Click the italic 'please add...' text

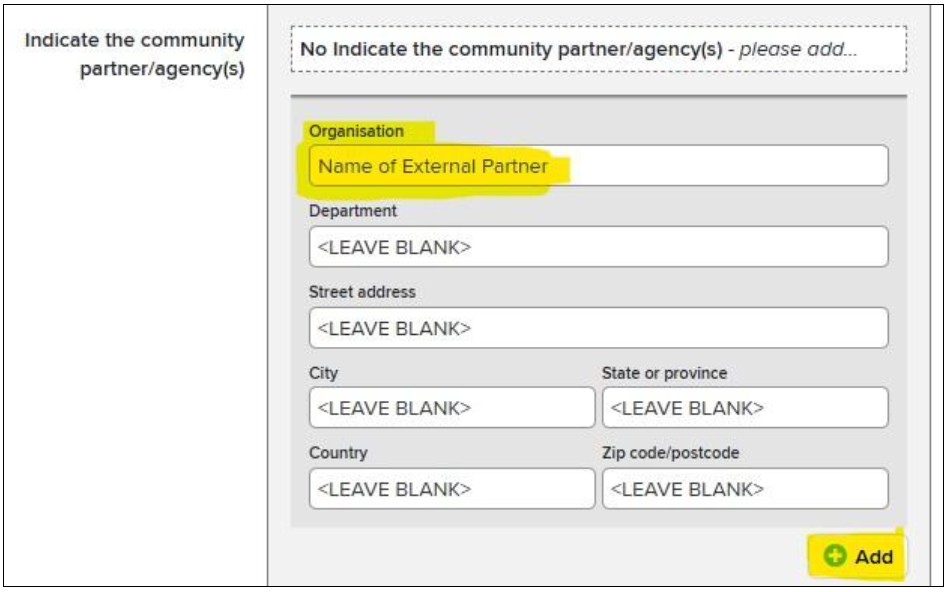(798, 49)
